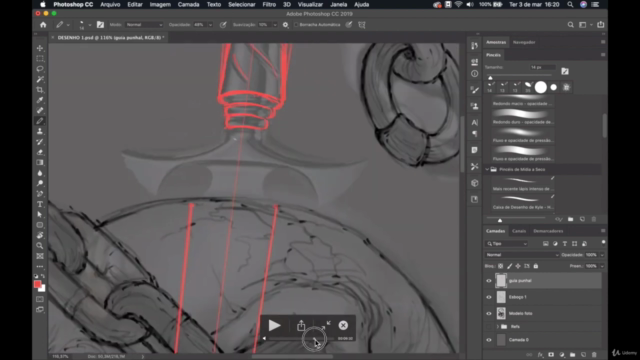Toggle lock layer position
The height and width of the screenshot is (360, 640).
tap(518, 266)
